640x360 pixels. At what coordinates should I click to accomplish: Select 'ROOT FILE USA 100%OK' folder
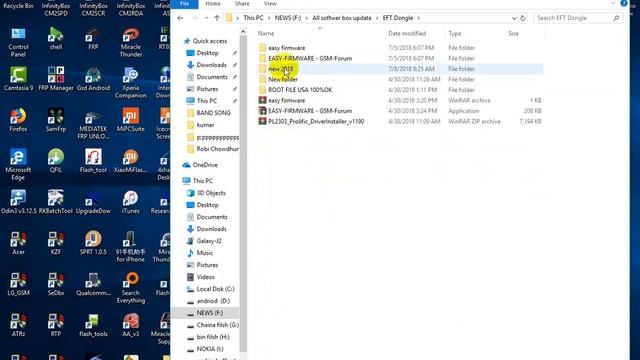tap(300, 90)
